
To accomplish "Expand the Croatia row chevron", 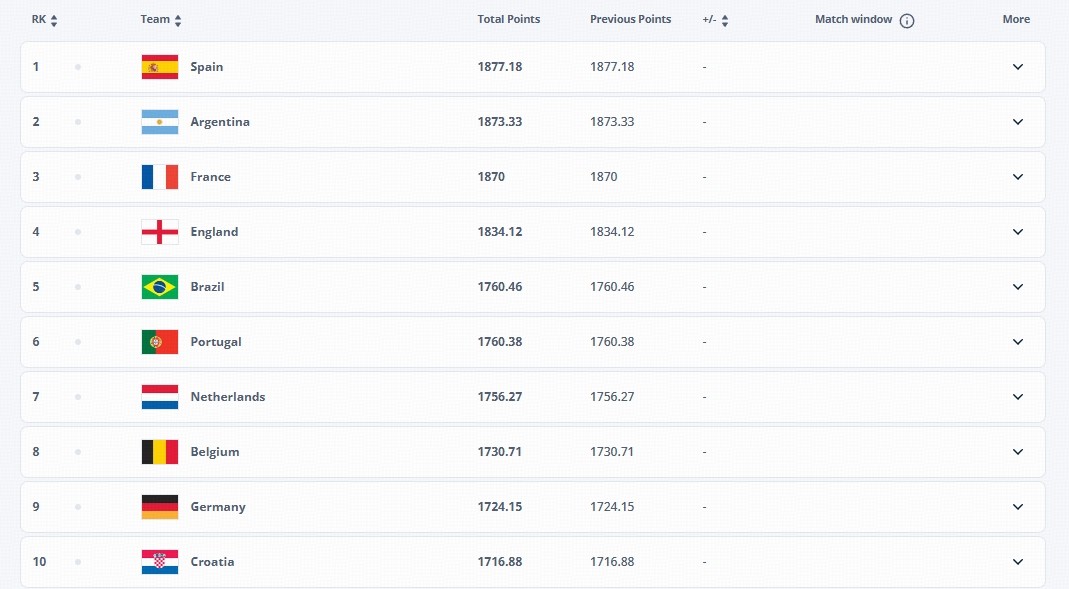I will tap(1017, 562).
